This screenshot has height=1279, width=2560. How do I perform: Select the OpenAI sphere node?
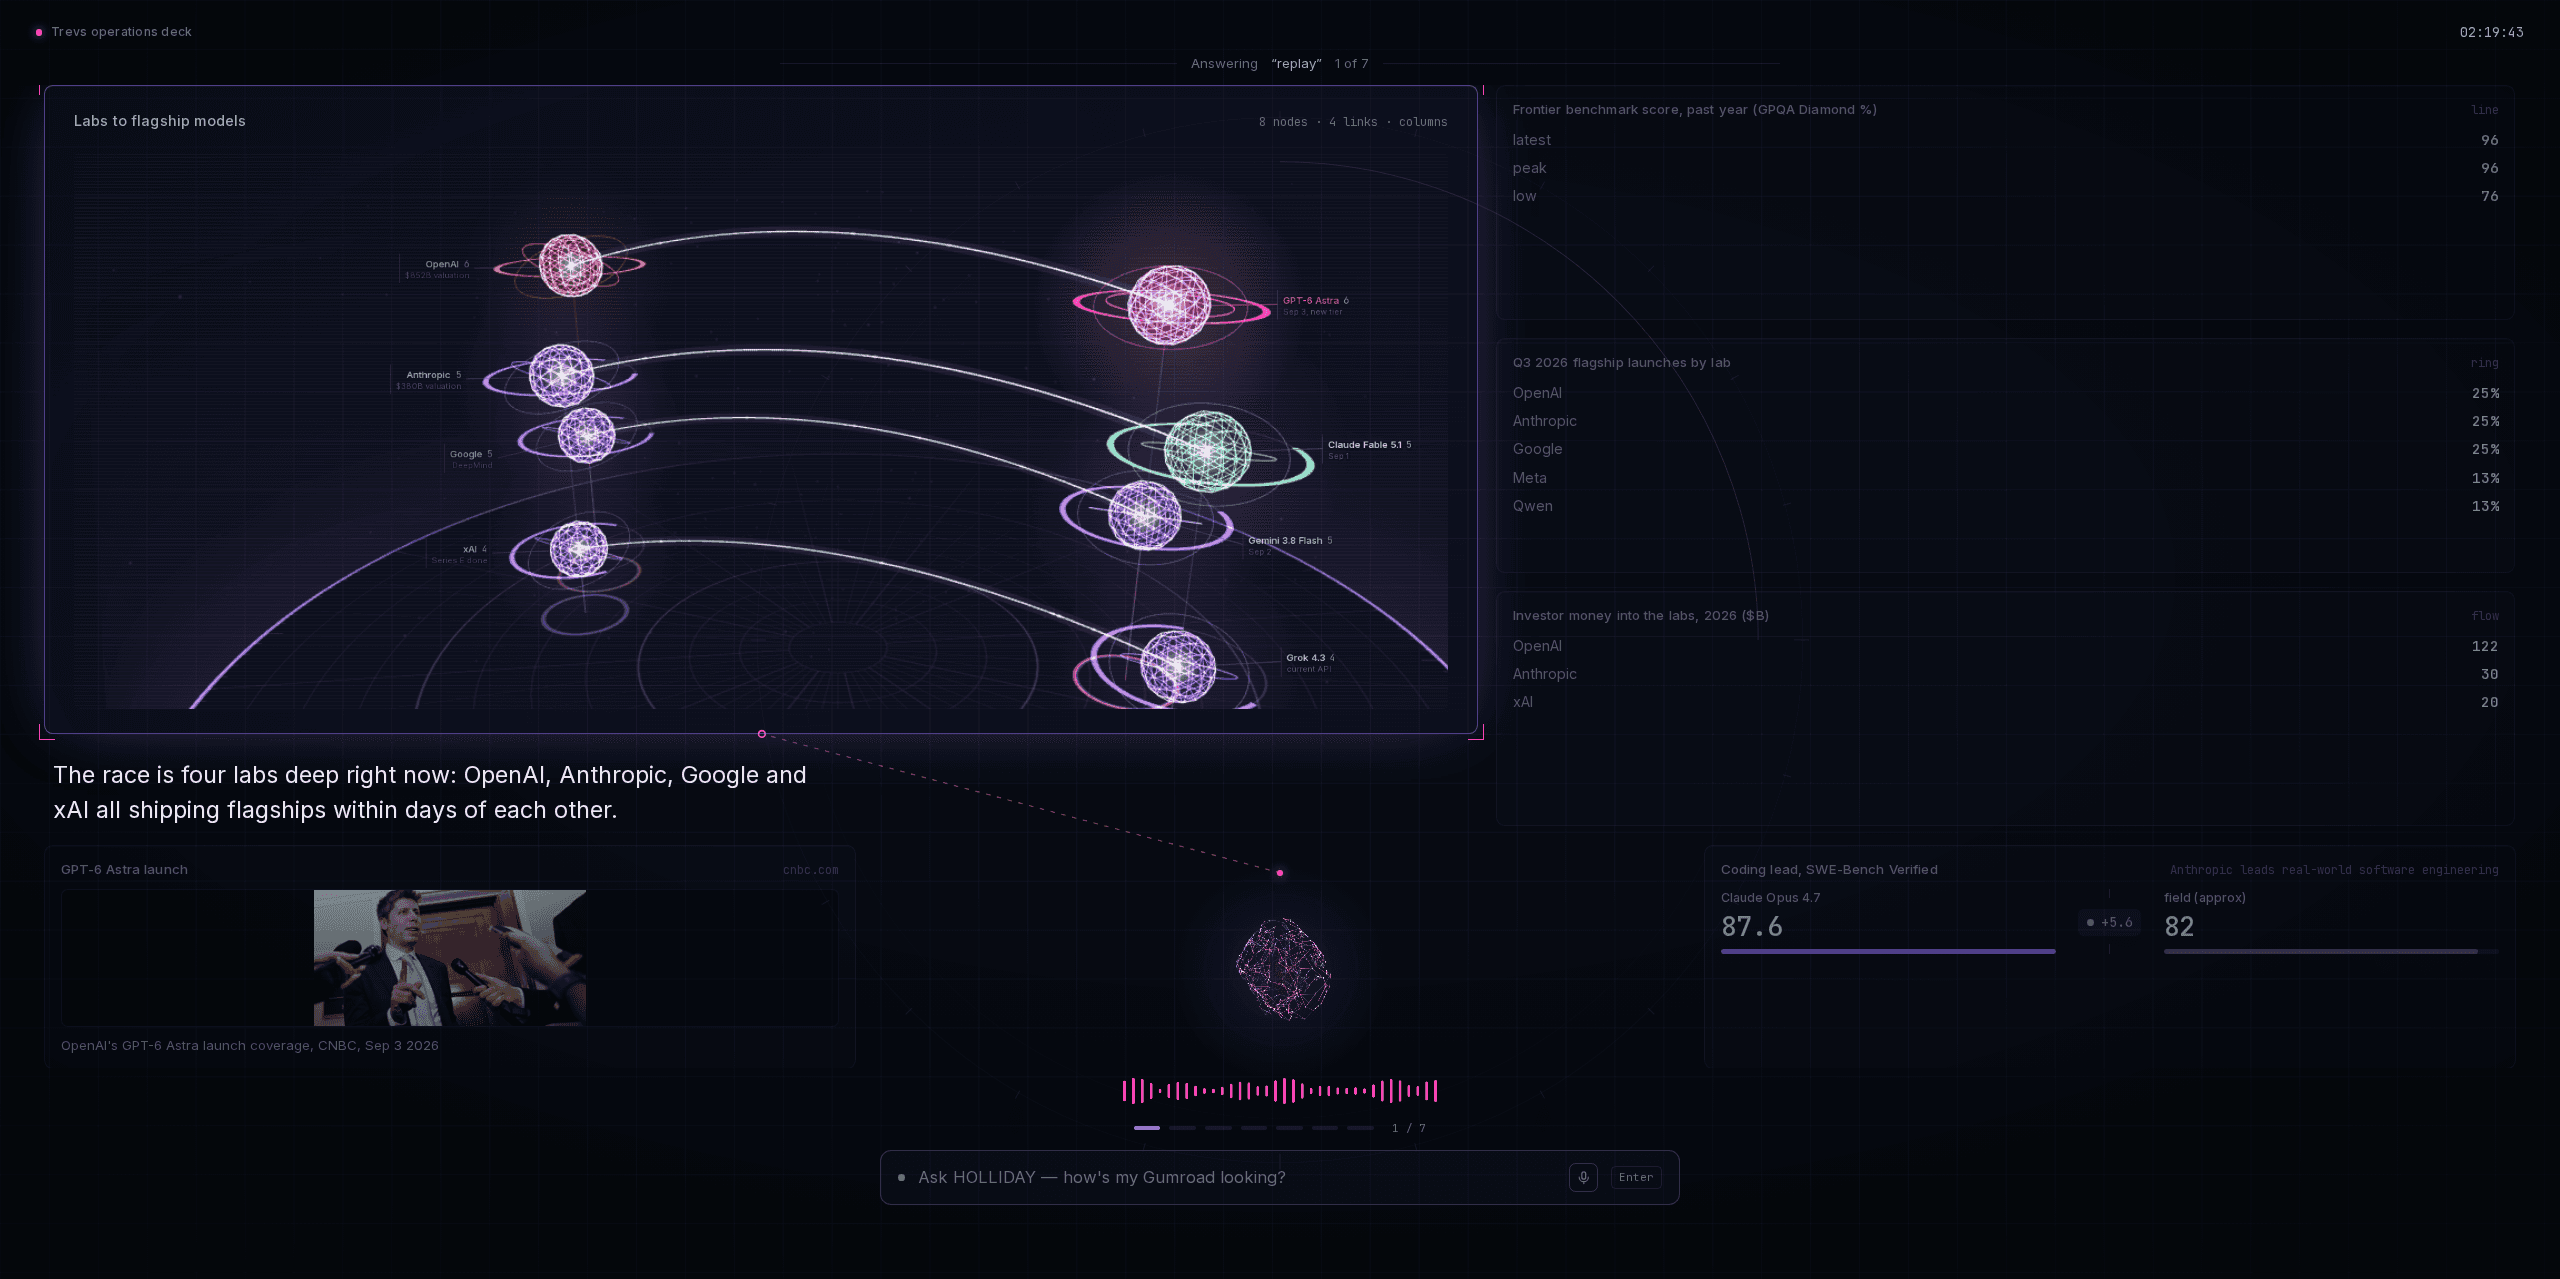click(571, 265)
